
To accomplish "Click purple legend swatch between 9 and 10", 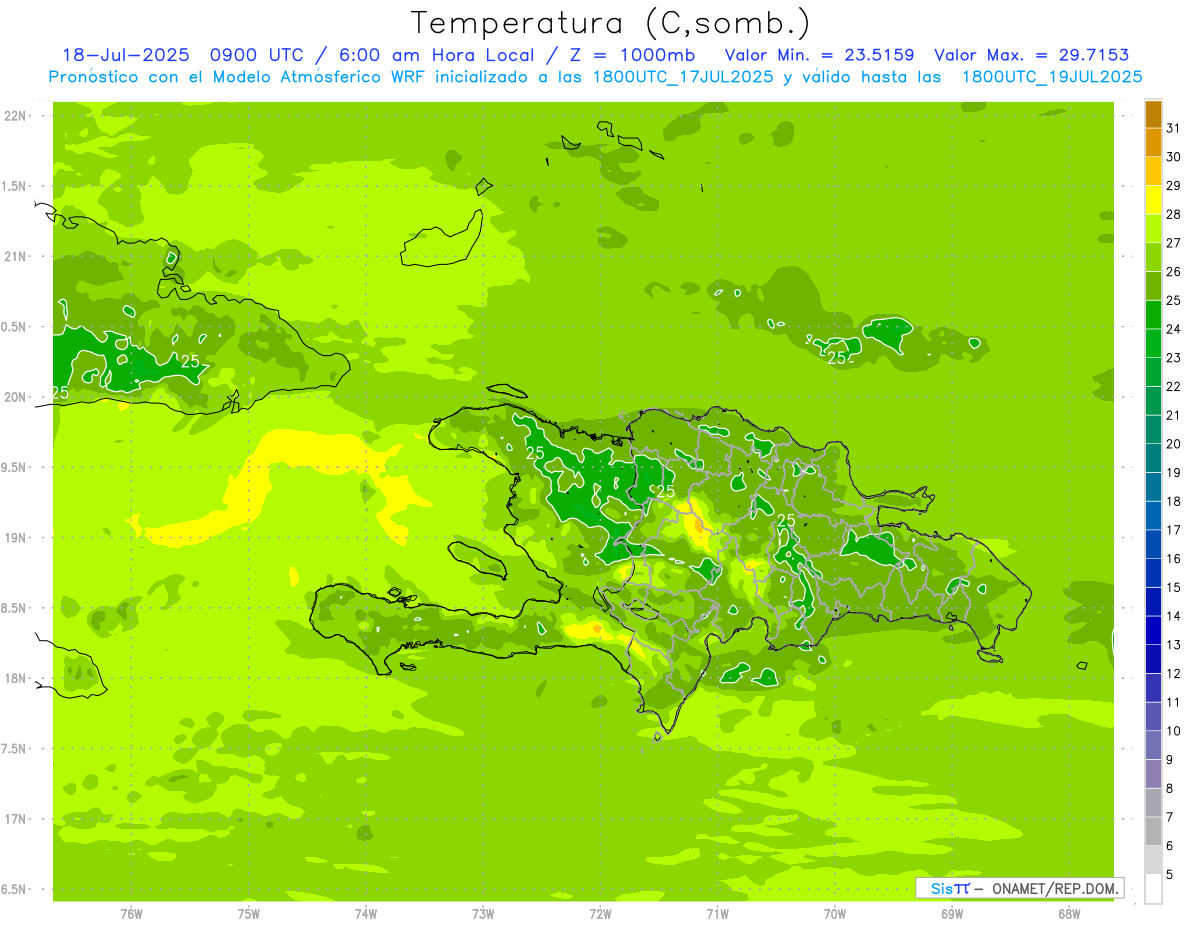I will (x=1153, y=745).
